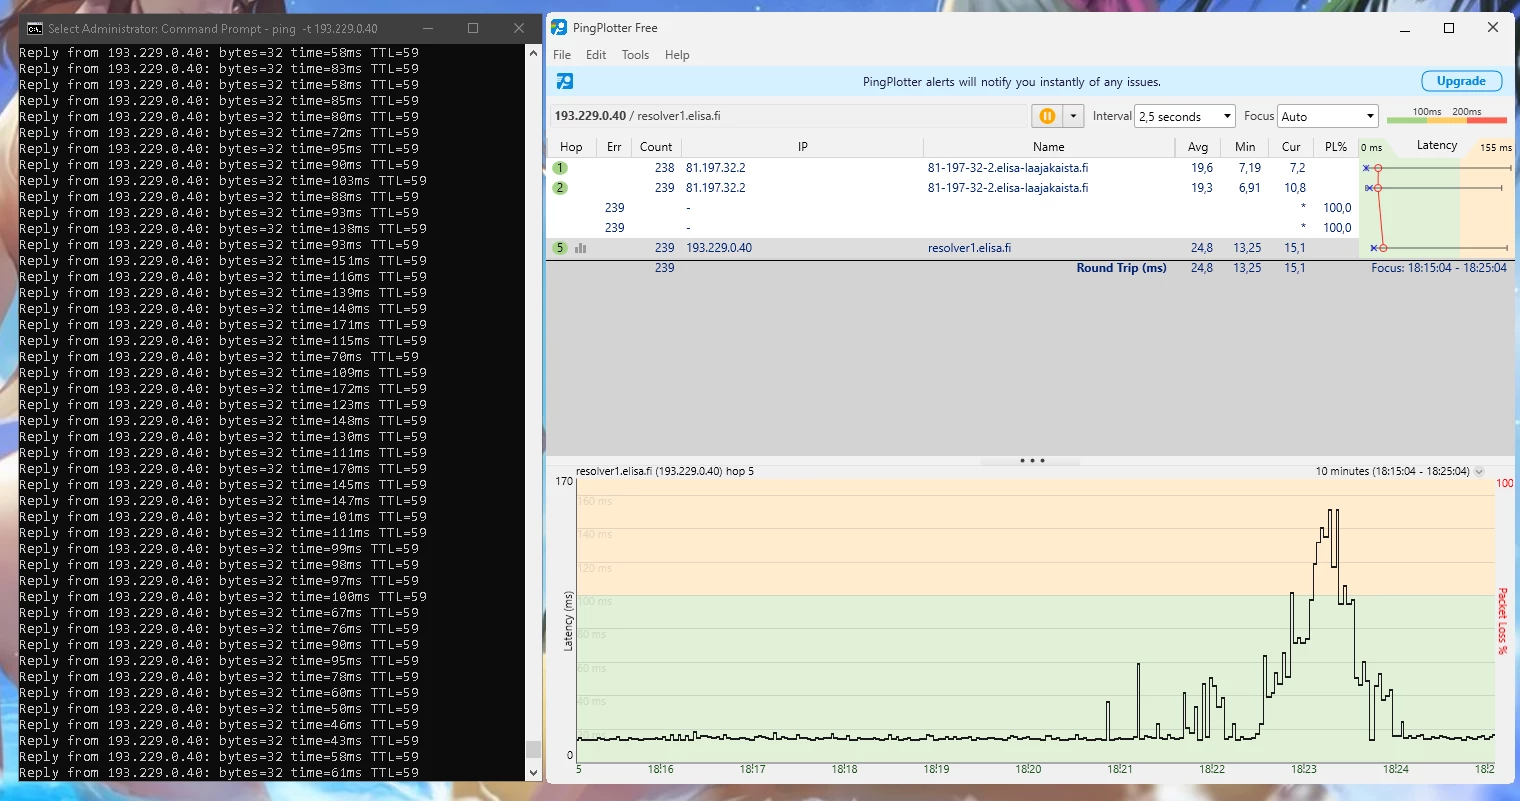
Task: Click the Upgrade button in the alert banner
Action: pos(1461,81)
